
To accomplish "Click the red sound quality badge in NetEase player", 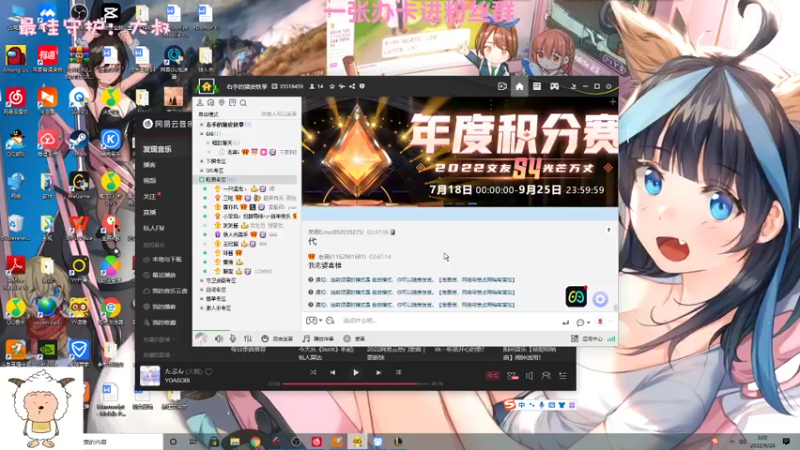I will click(492, 376).
